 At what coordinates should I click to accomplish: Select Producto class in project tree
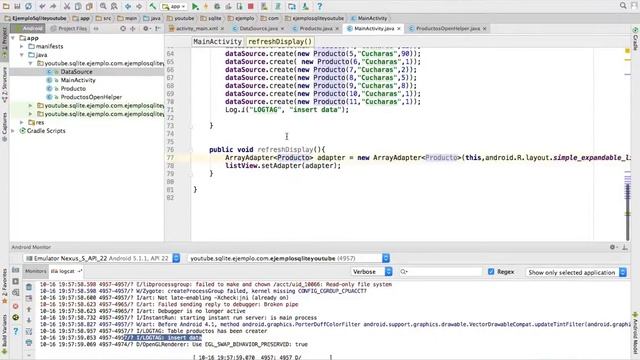point(73,89)
